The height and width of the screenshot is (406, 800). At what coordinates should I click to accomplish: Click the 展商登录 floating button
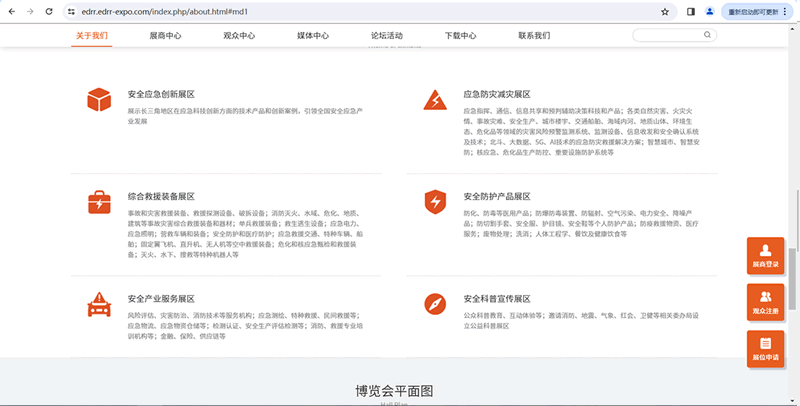[x=765, y=256]
